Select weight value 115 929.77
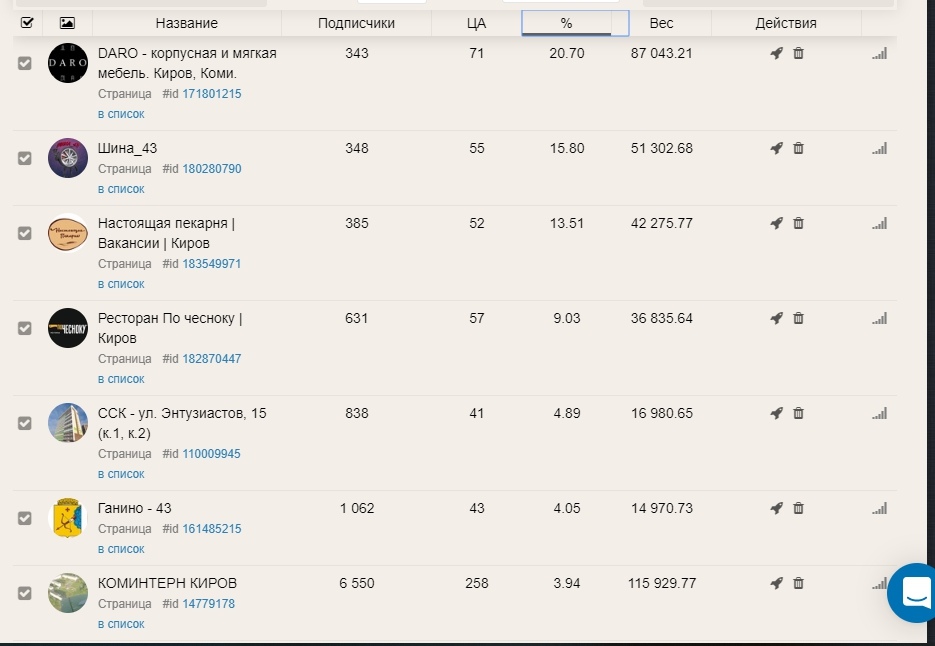 coord(662,583)
